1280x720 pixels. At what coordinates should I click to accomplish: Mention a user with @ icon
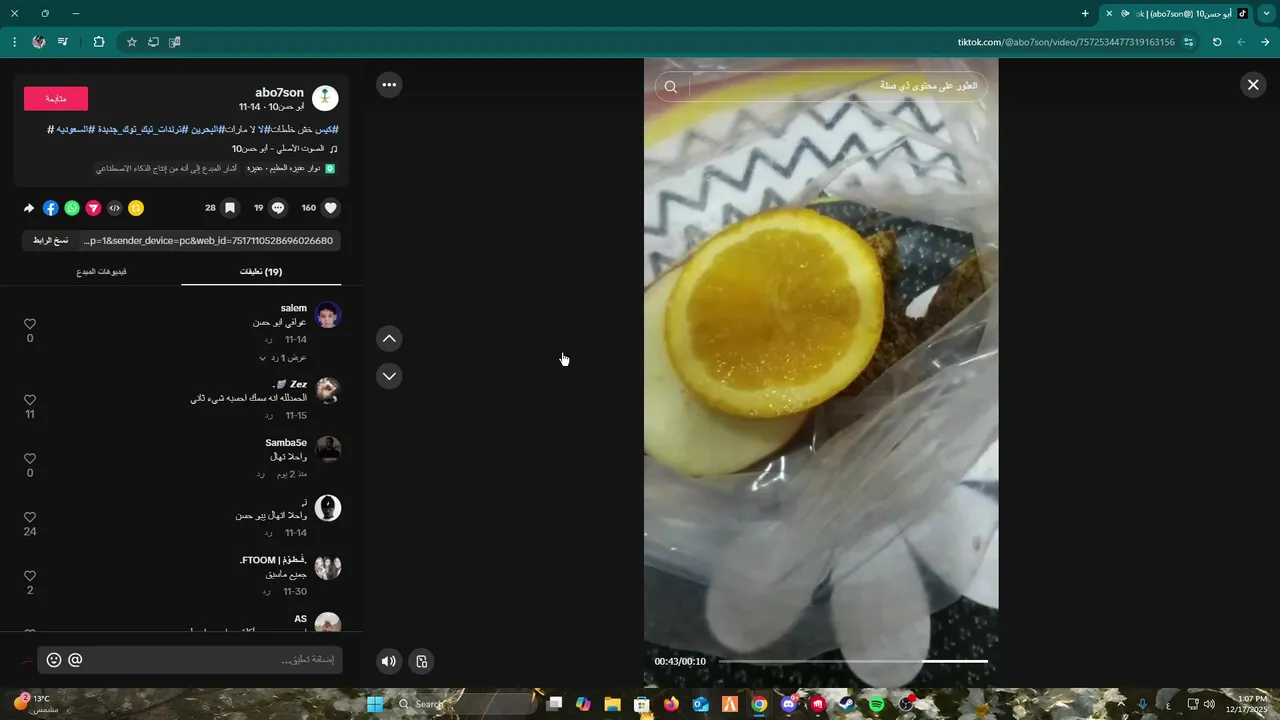pos(75,660)
